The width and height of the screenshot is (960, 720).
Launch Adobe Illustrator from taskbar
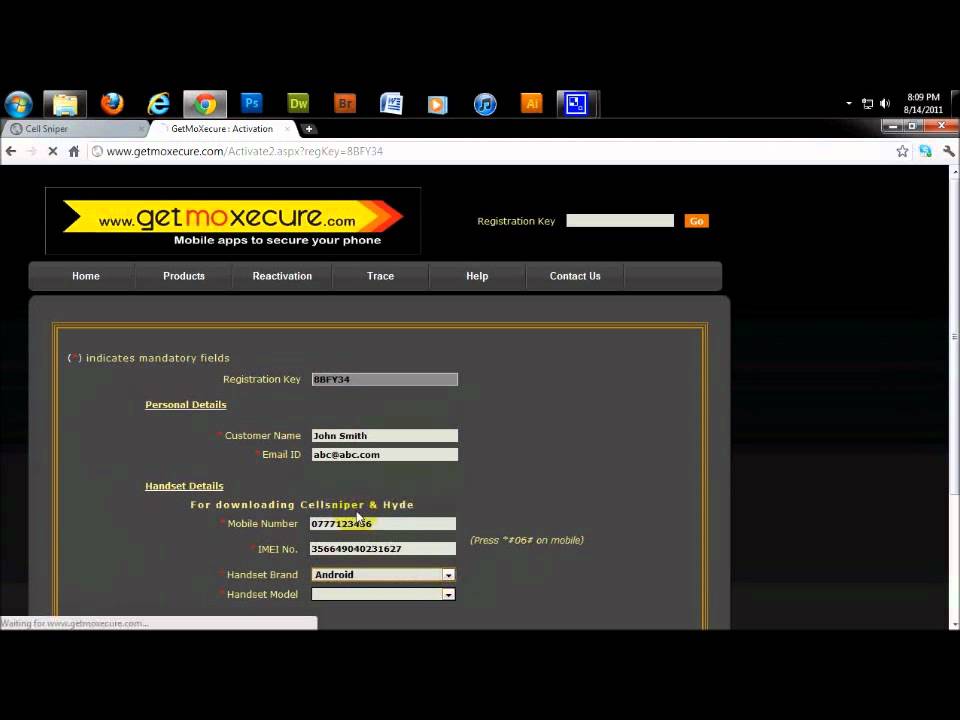(x=531, y=103)
